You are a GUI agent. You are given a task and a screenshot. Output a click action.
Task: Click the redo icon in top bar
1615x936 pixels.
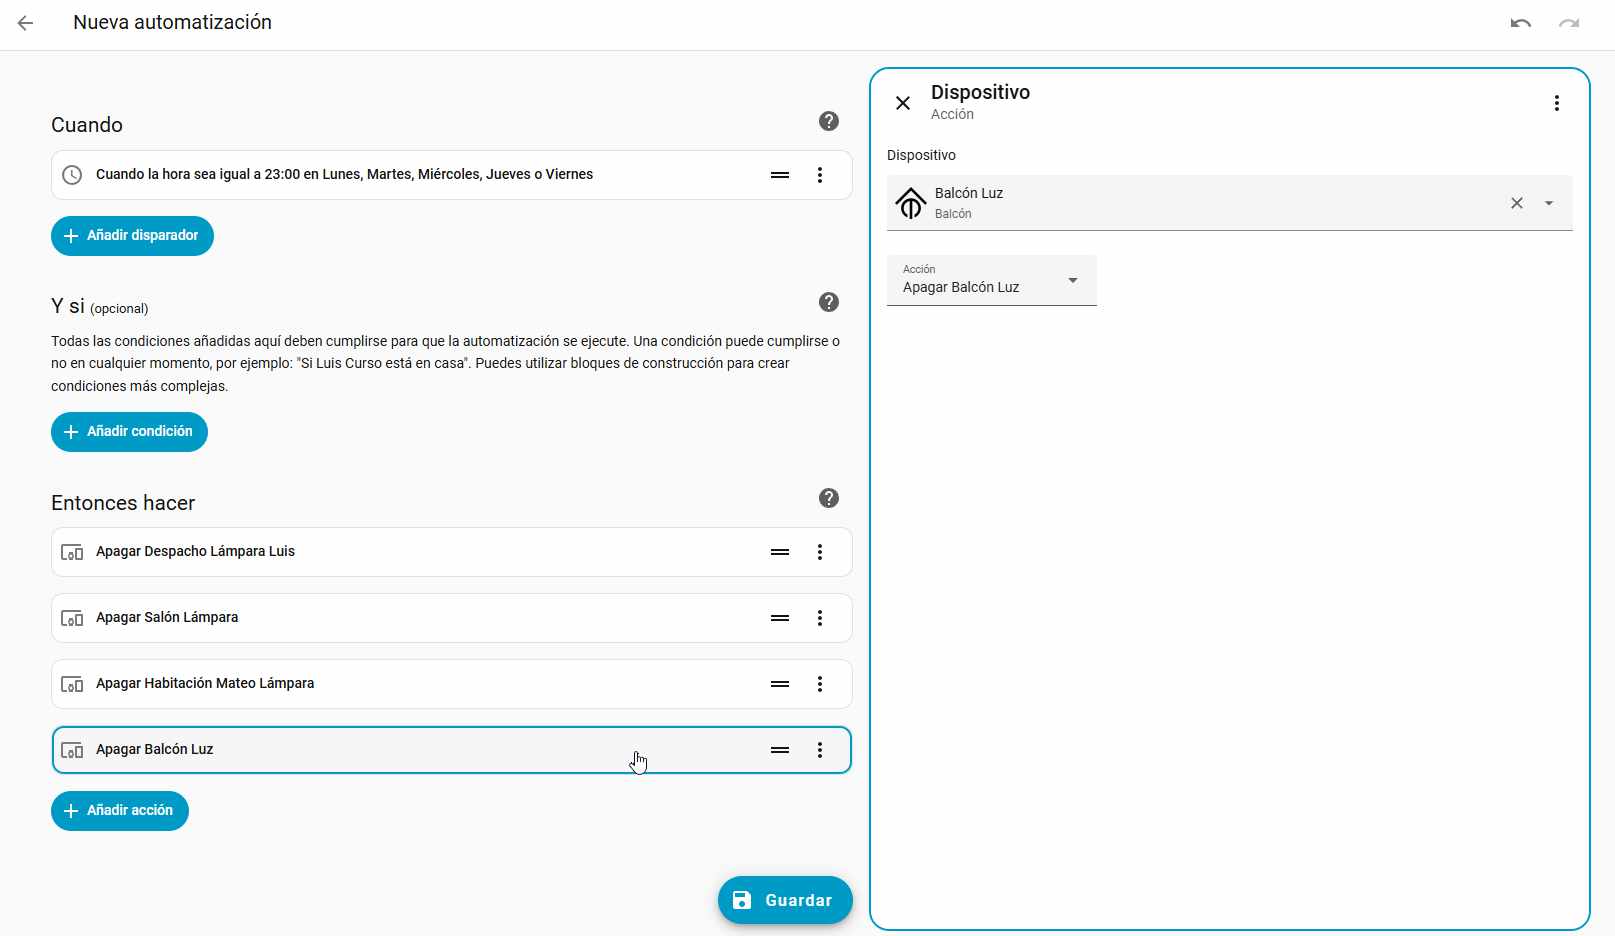[1568, 23]
